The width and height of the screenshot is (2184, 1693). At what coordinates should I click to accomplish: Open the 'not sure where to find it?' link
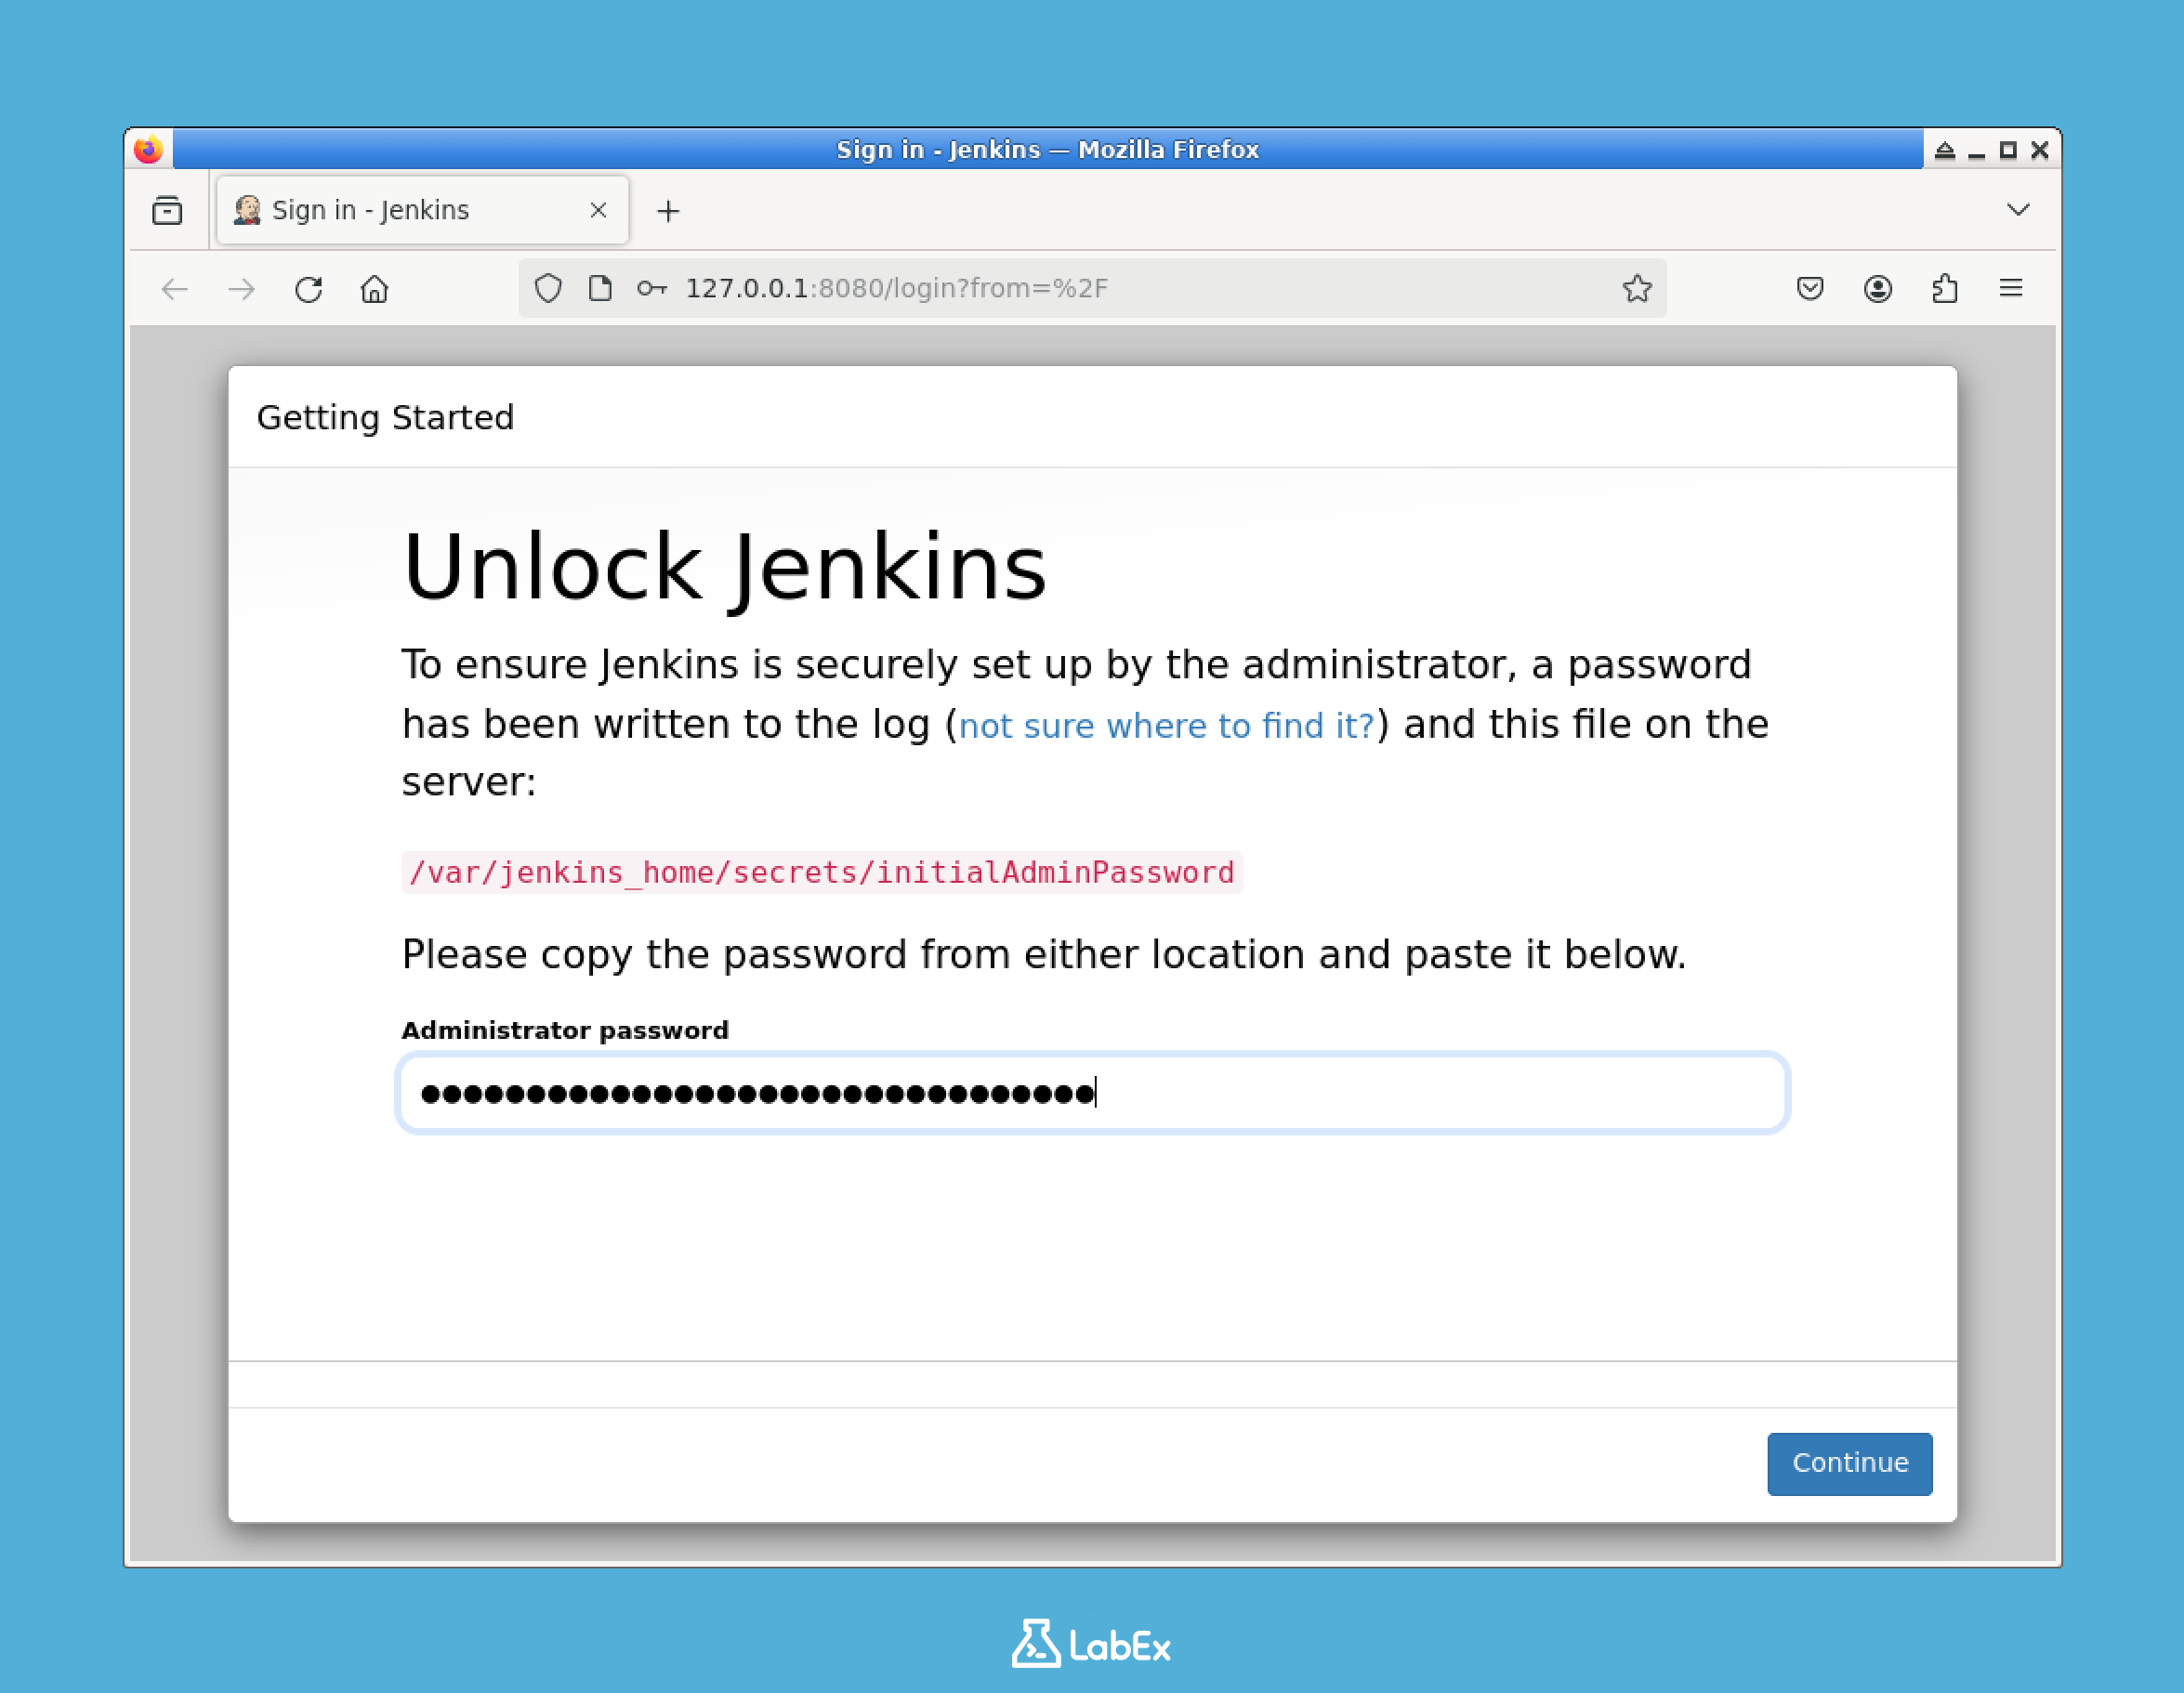coord(1166,725)
